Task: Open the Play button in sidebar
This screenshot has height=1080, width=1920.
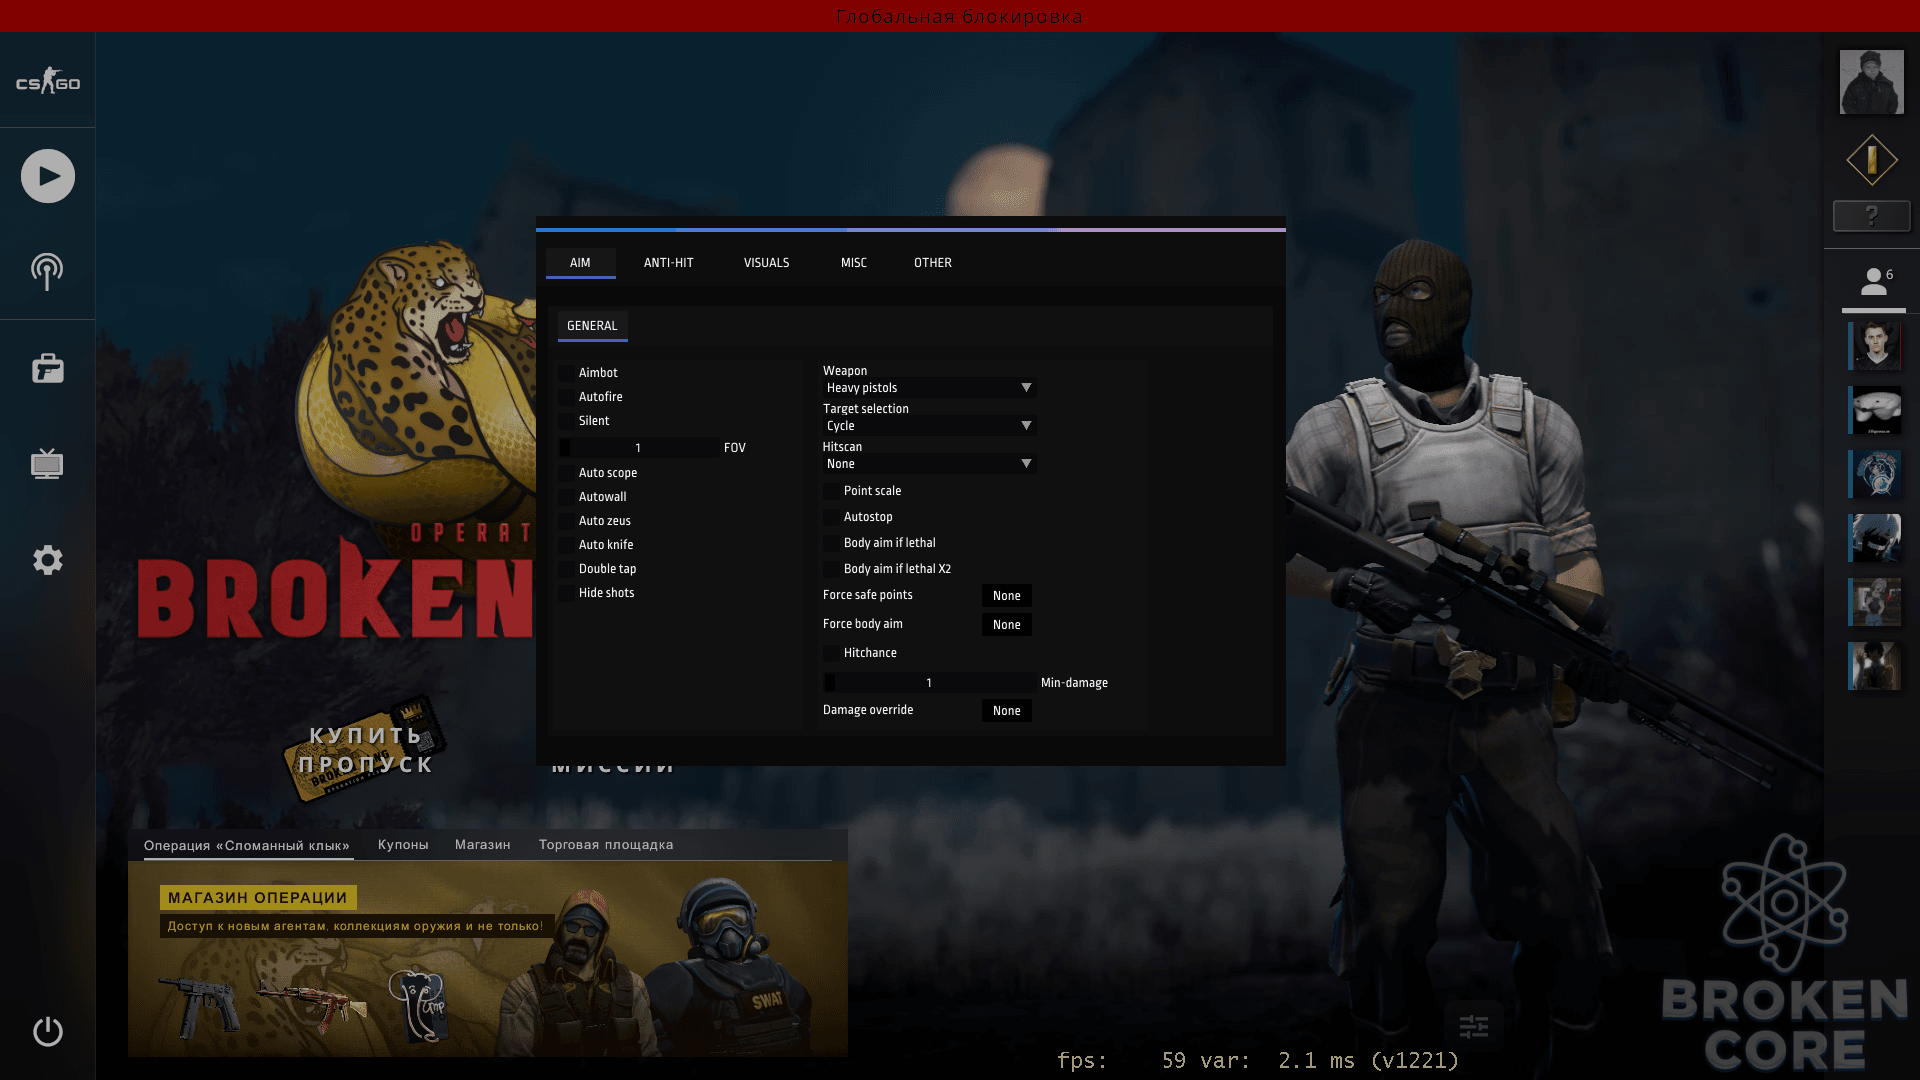Action: click(x=48, y=176)
